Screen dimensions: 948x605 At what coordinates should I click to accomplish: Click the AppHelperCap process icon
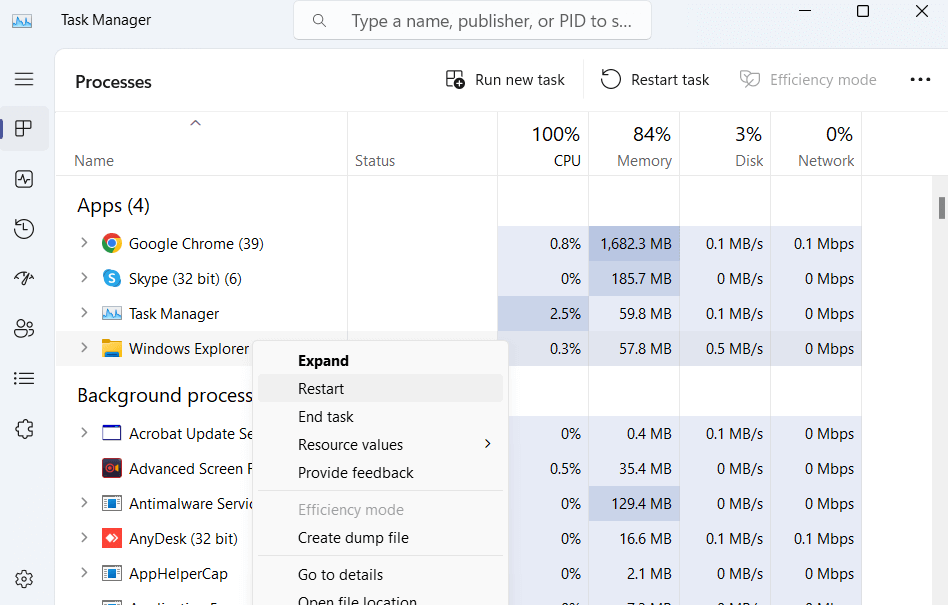tap(112, 574)
